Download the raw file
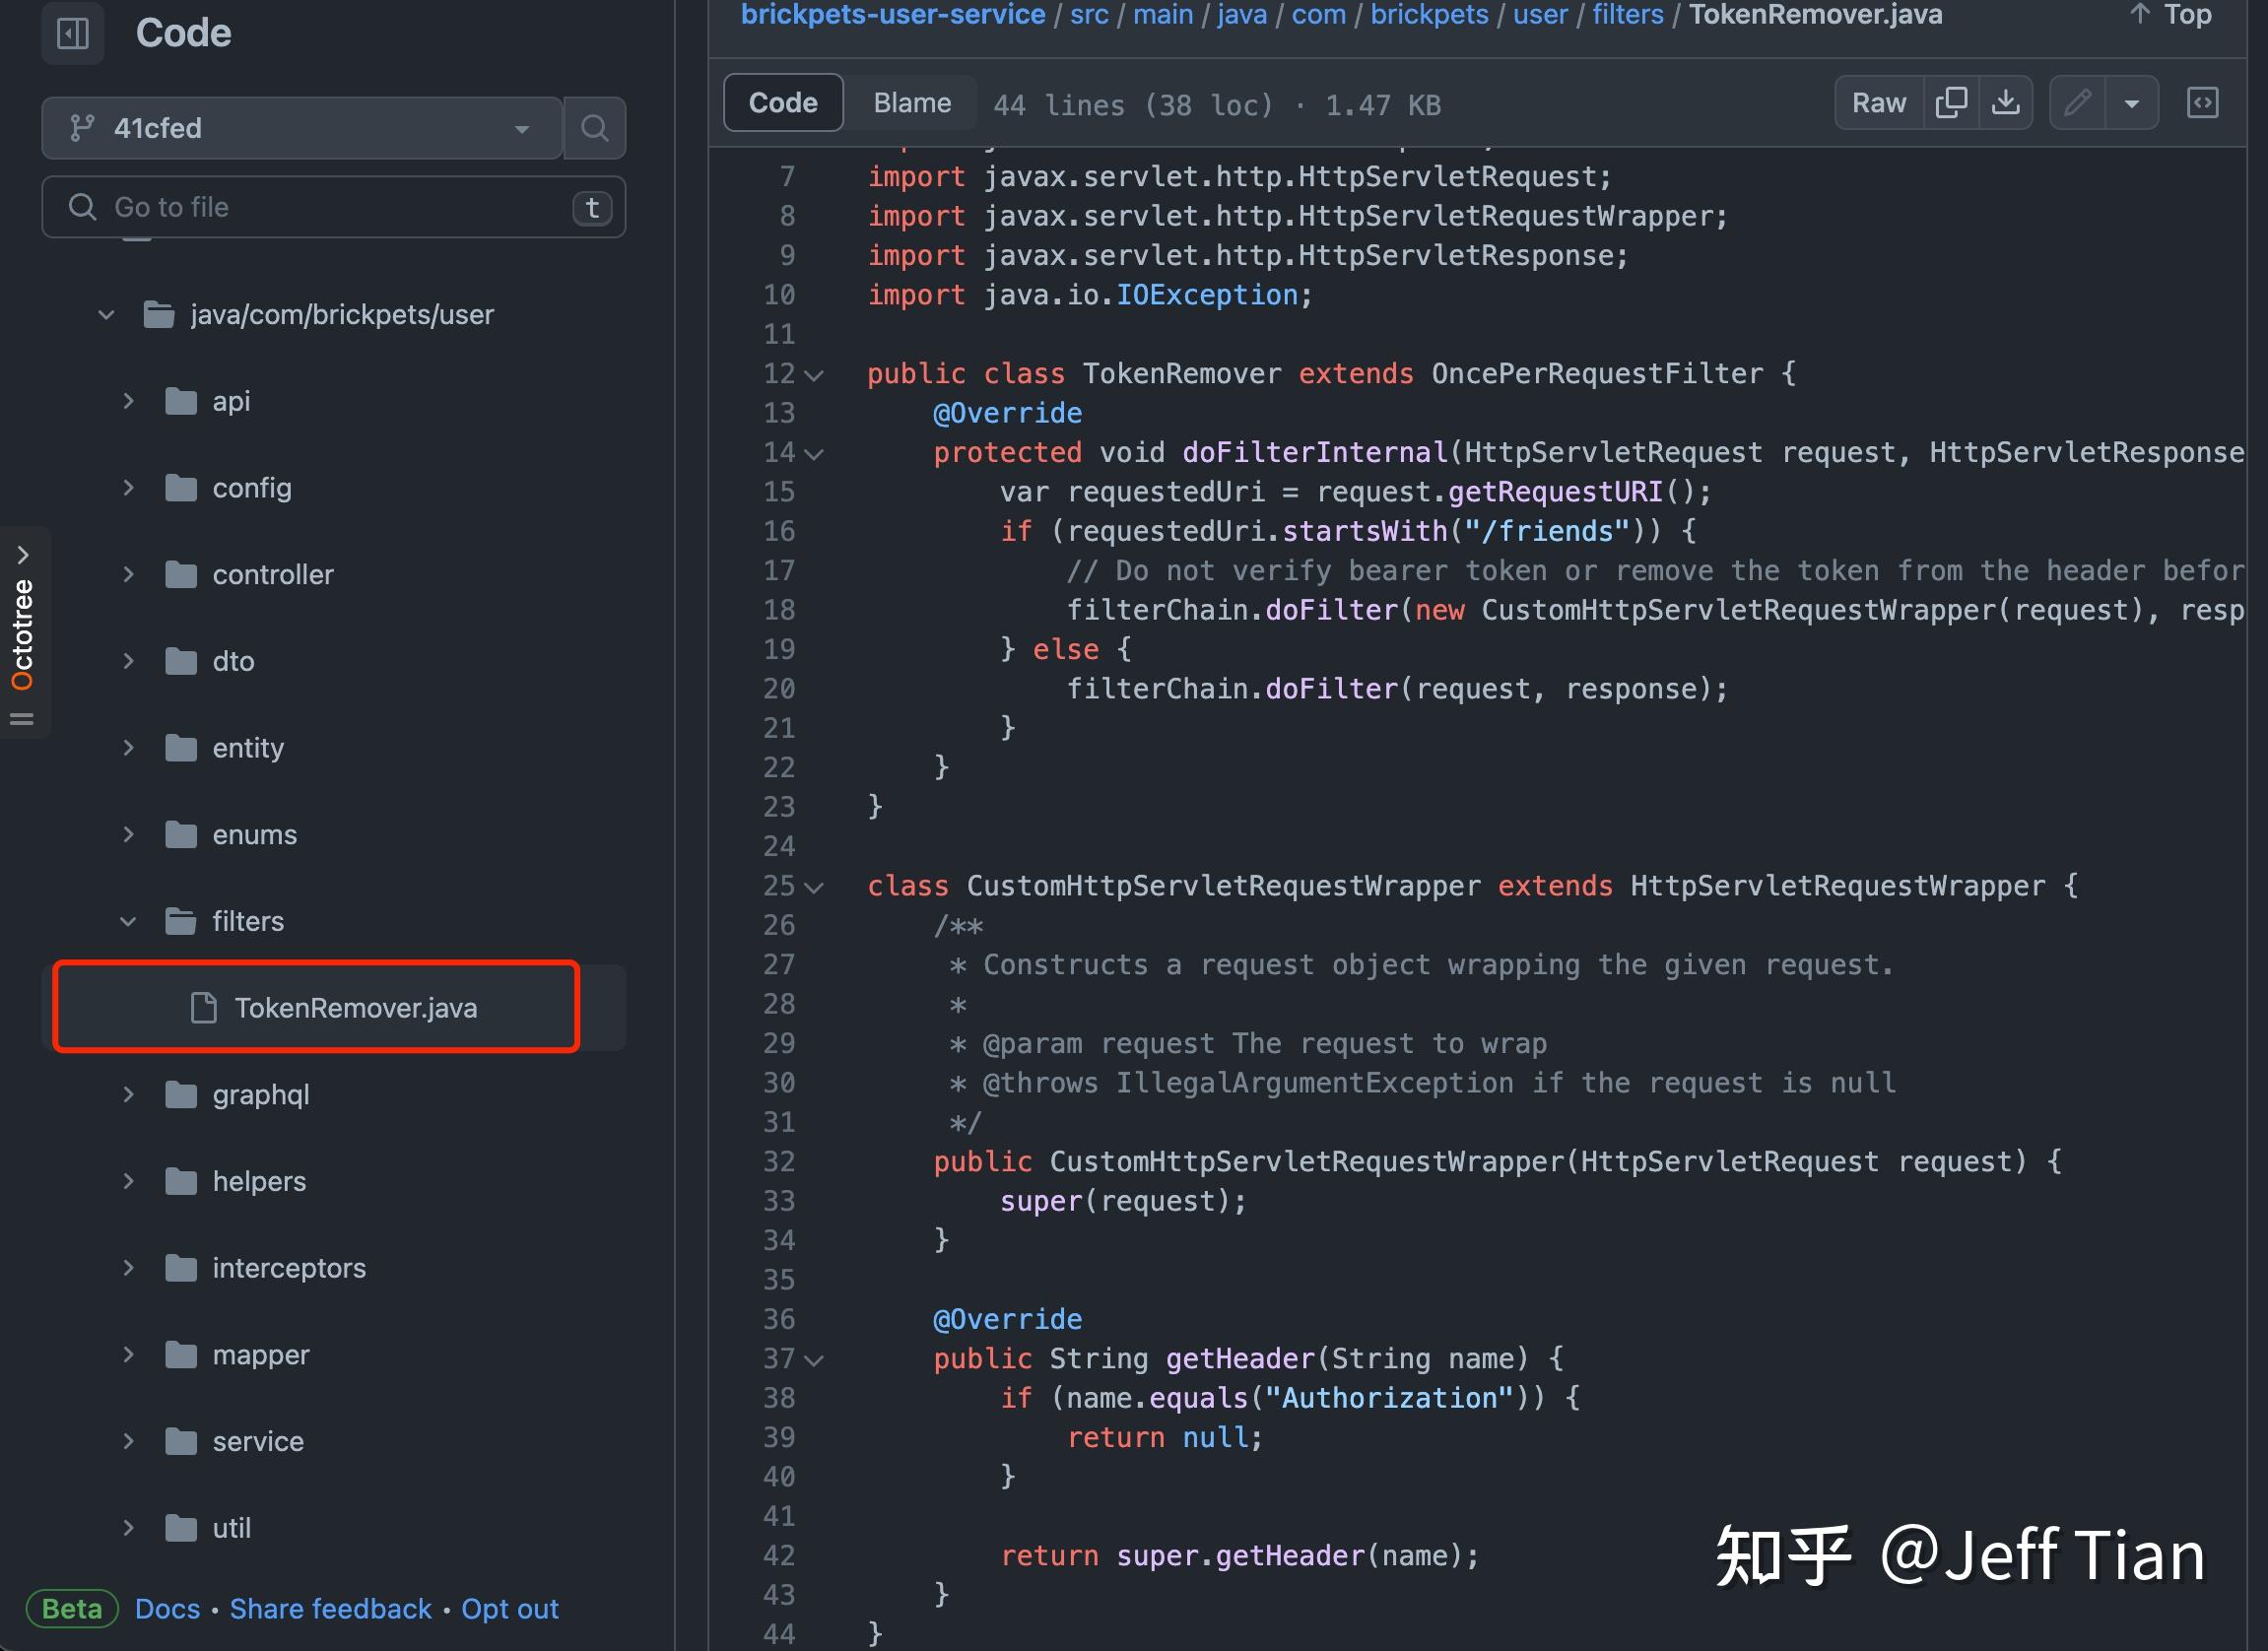This screenshot has width=2268, height=1651. pyautogui.click(x=2006, y=102)
